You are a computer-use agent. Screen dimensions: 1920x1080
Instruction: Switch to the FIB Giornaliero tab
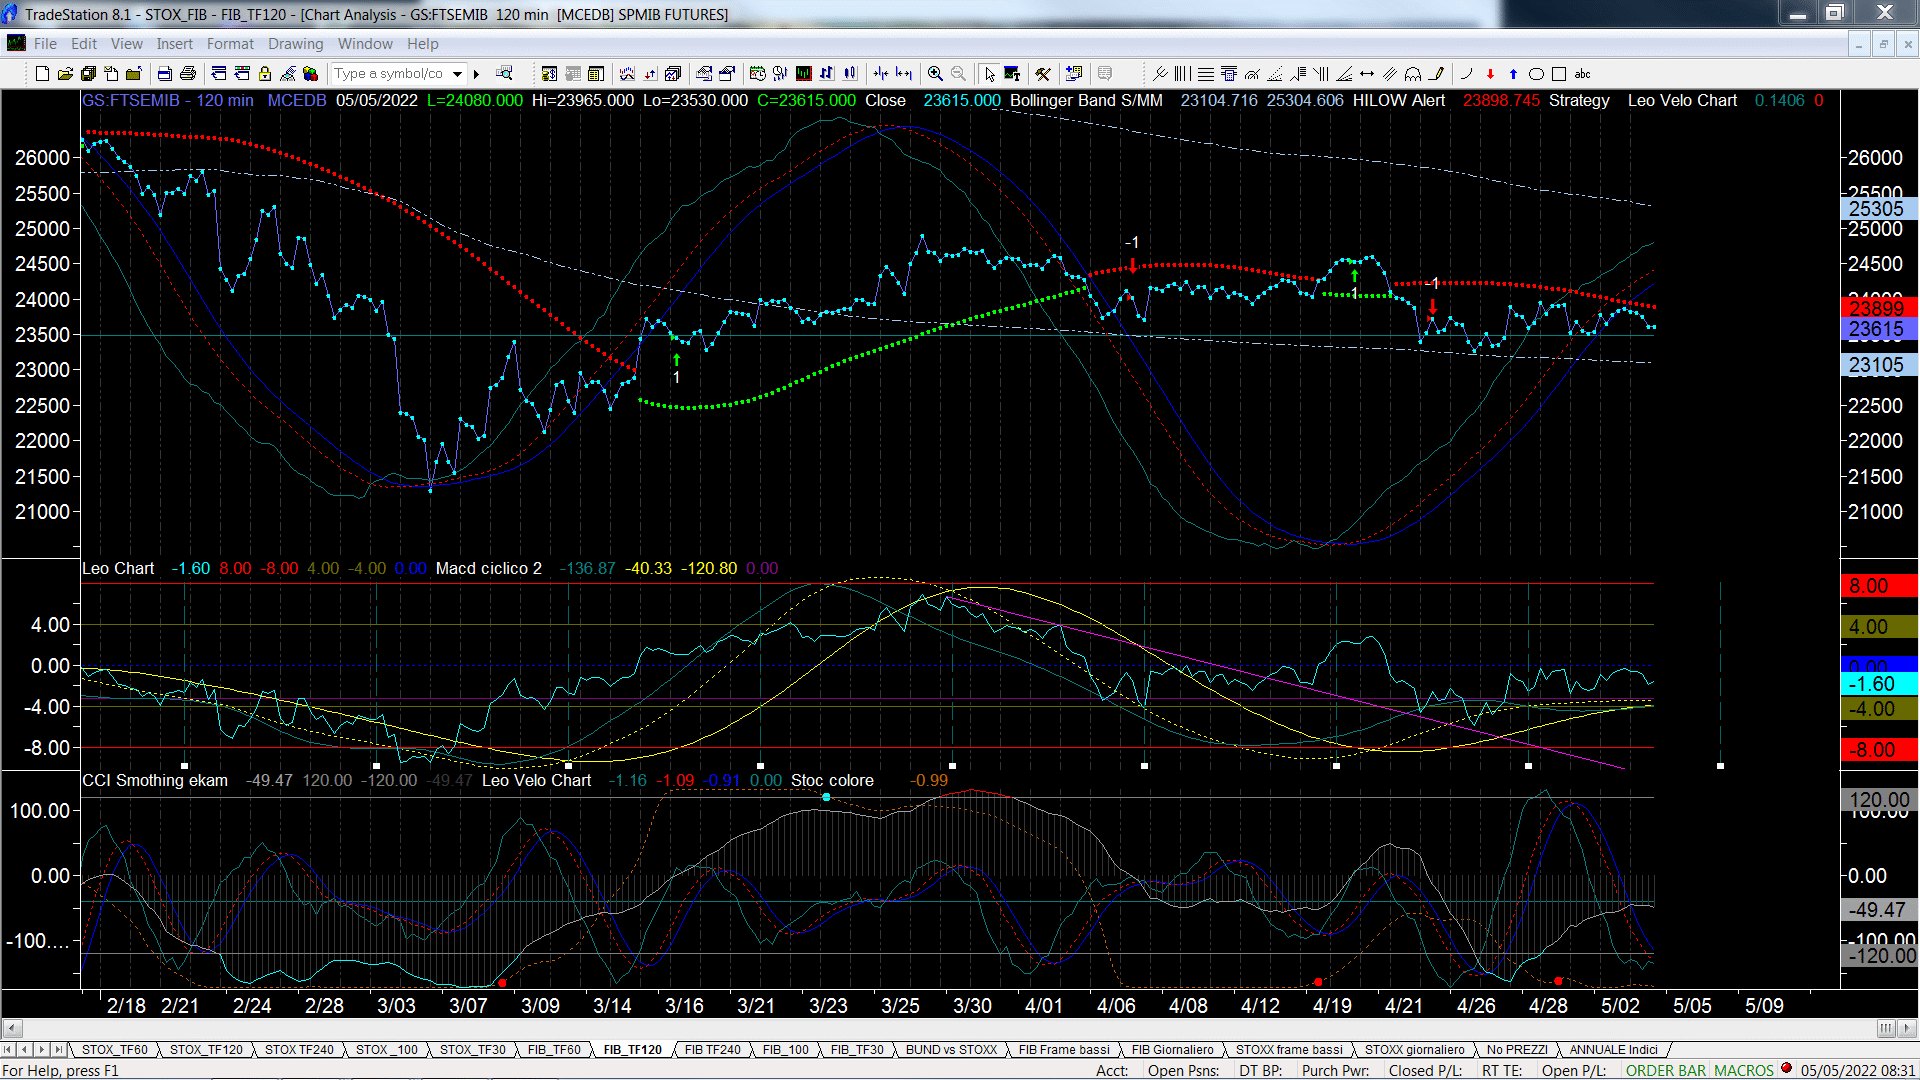pos(1172,1050)
